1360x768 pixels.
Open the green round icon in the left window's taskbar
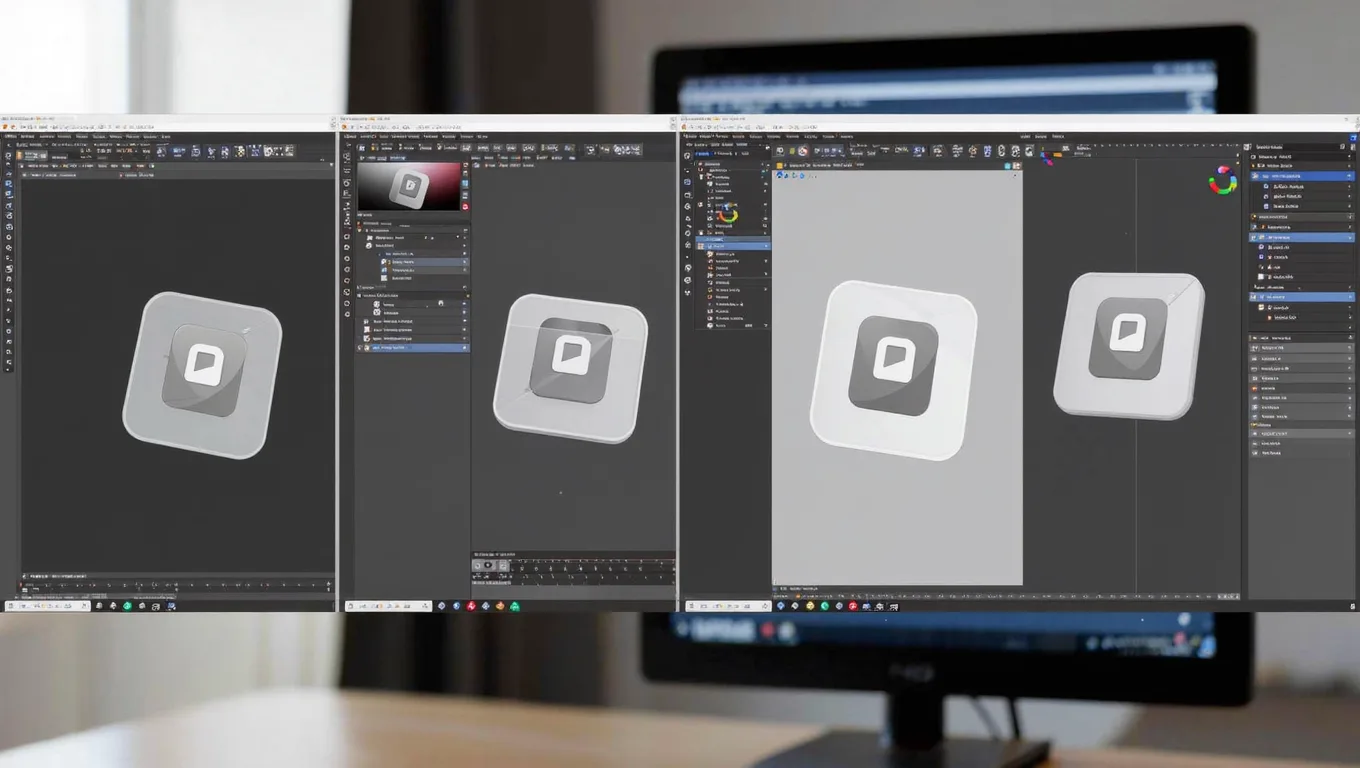coord(127,606)
